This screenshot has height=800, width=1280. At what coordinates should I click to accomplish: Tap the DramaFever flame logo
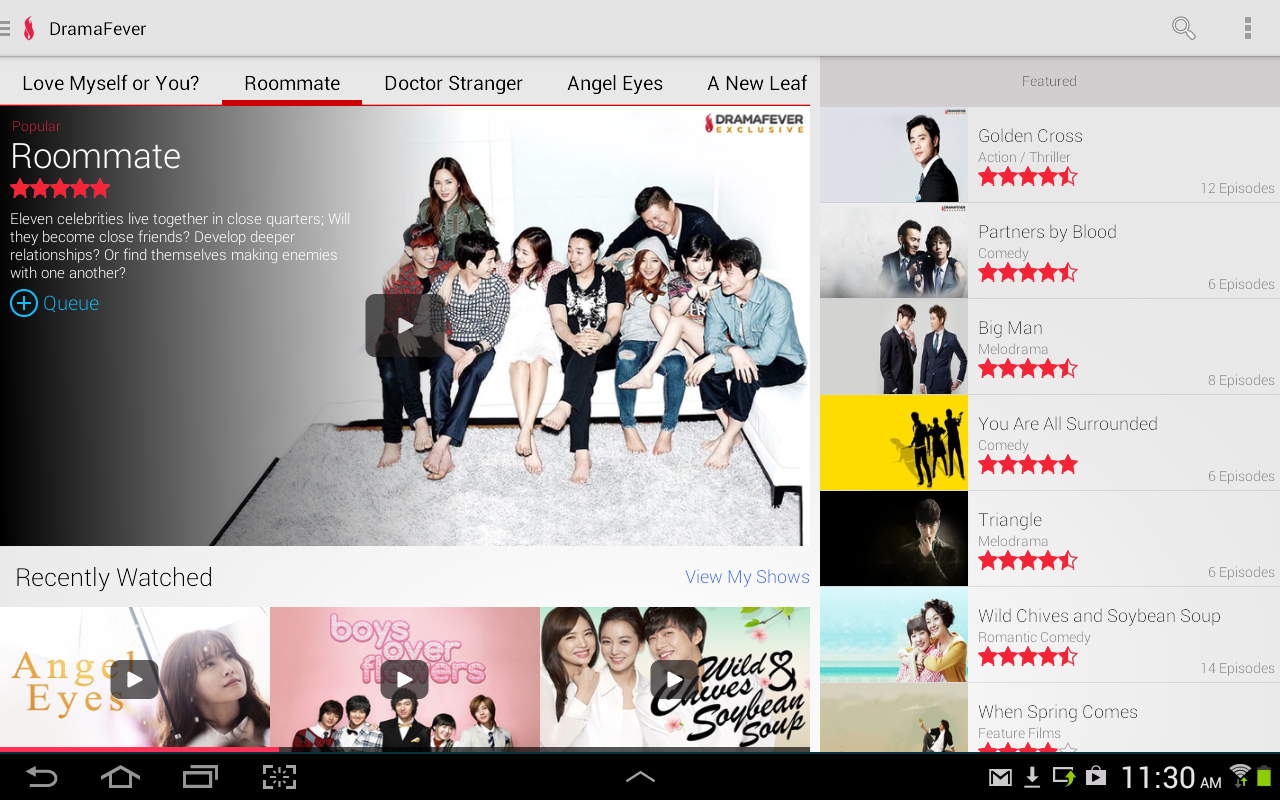(x=29, y=28)
